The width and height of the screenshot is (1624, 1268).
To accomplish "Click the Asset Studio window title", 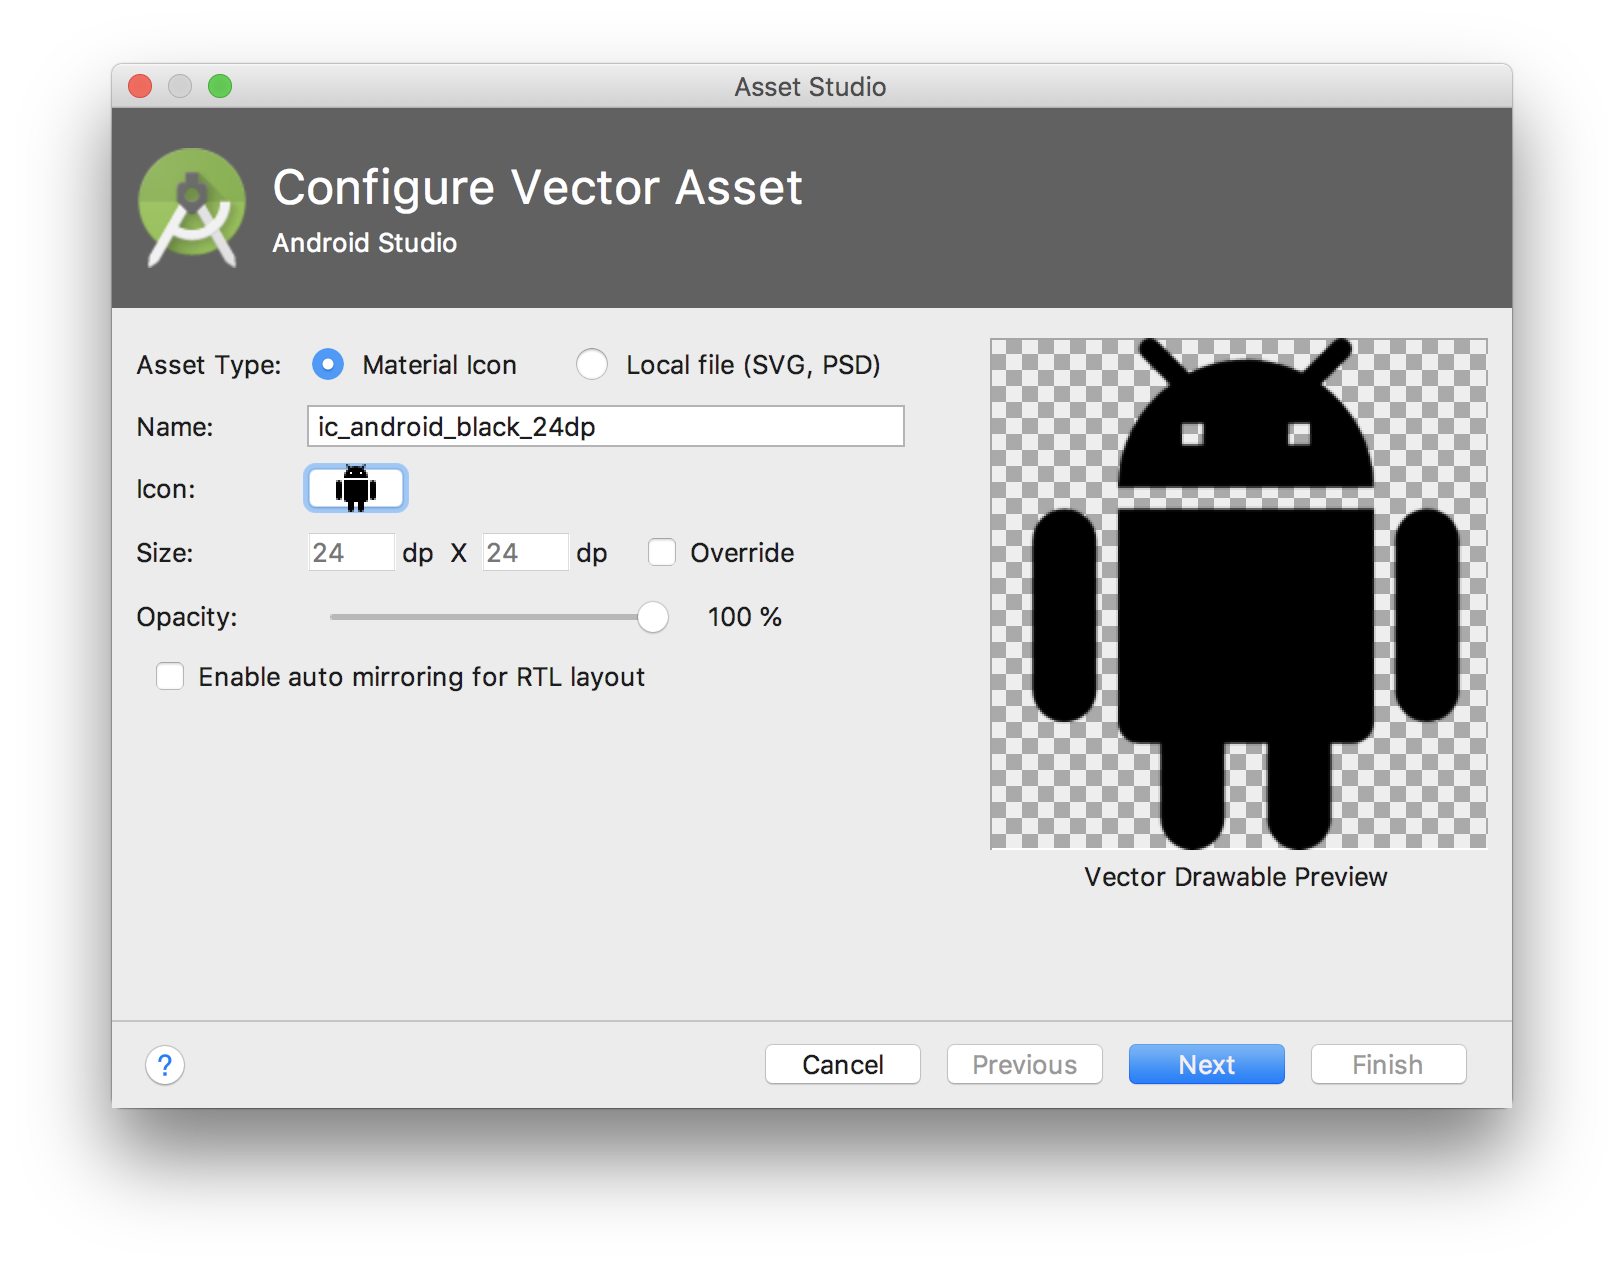I will tap(811, 87).
